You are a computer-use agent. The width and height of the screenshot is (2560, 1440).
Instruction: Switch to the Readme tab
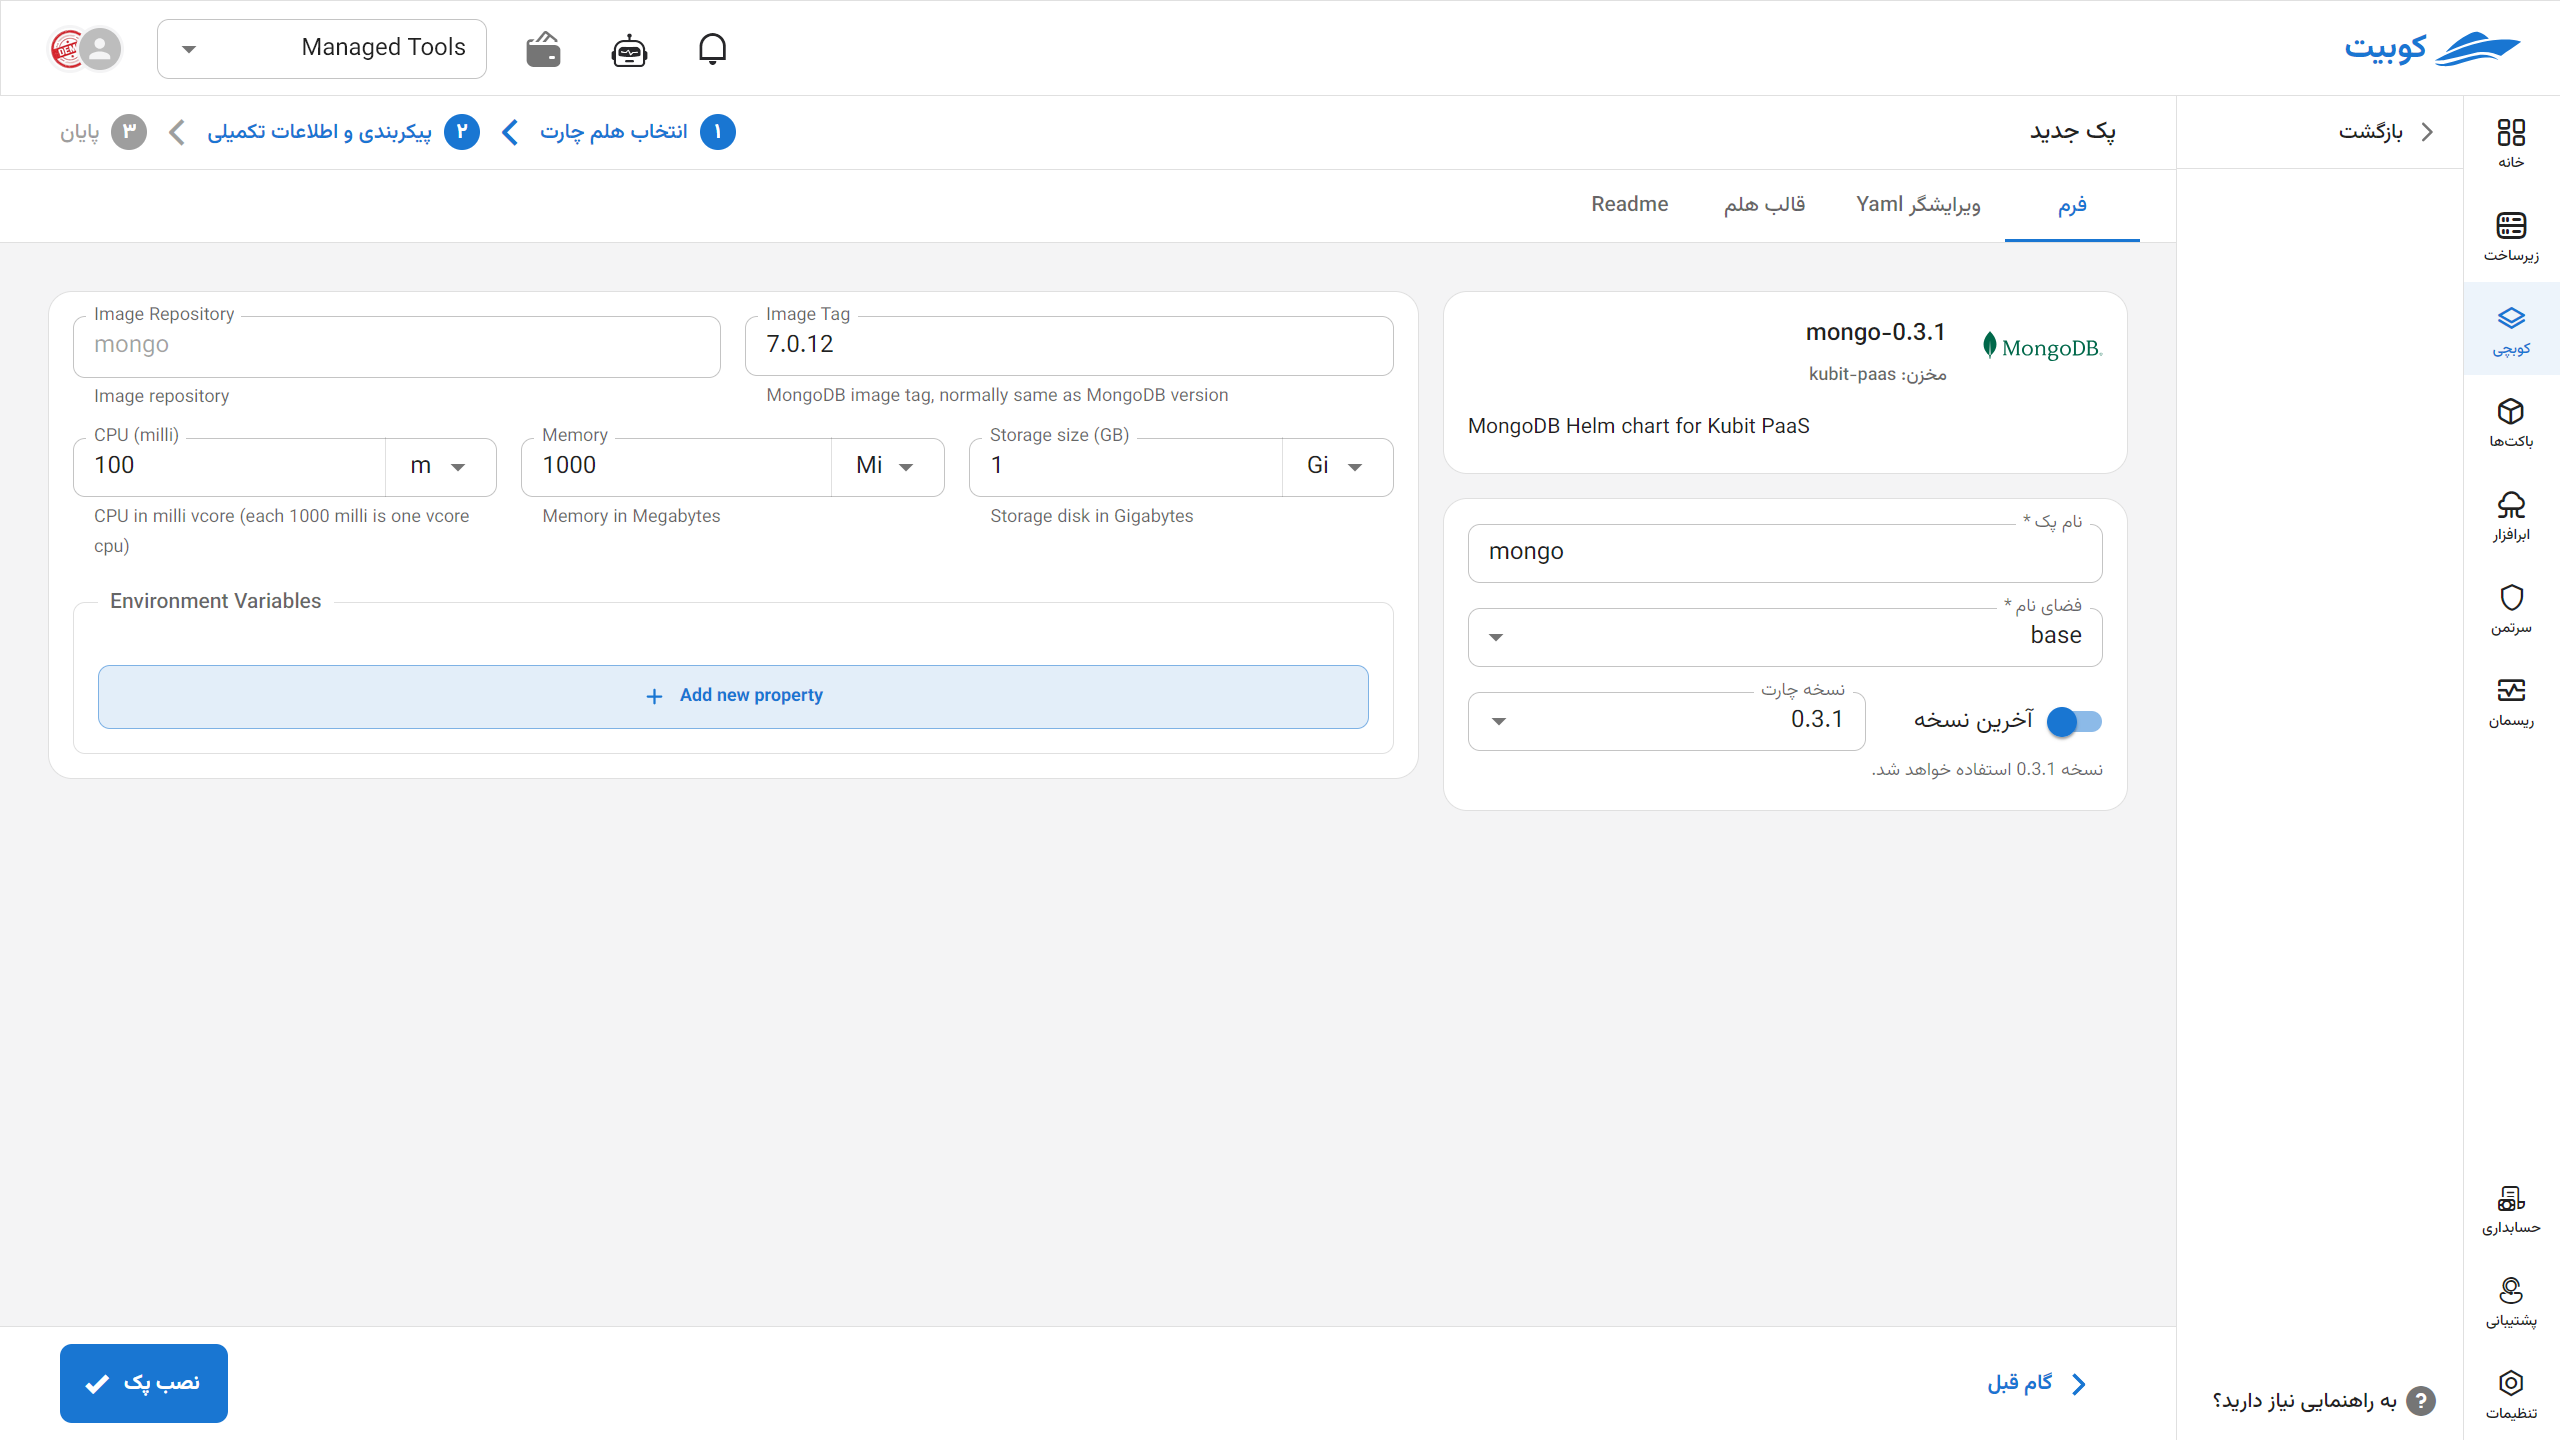1630,205
